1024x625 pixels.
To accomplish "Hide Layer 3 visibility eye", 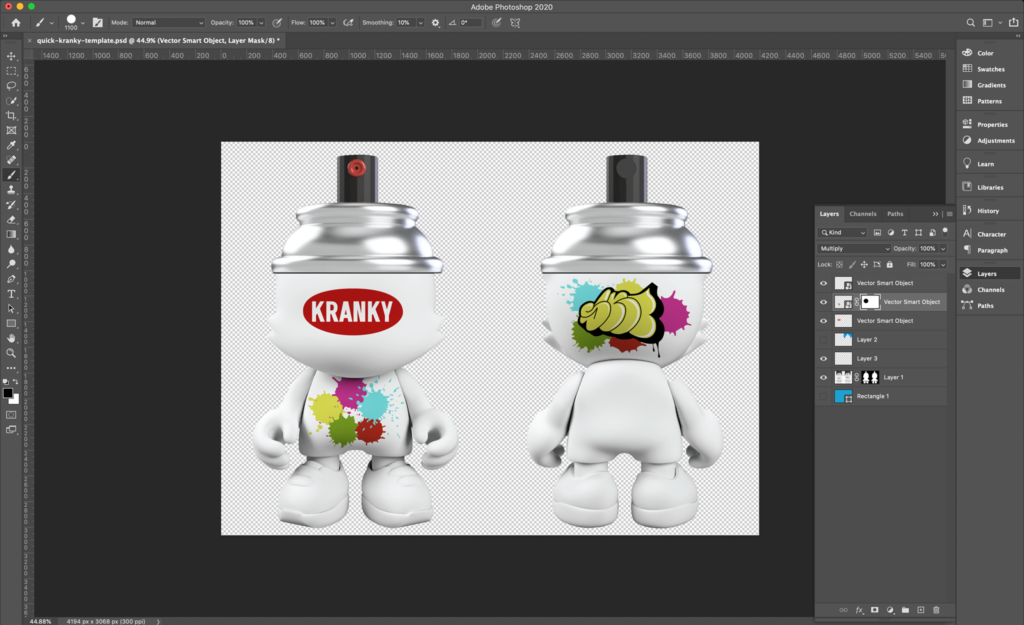I will [x=823, y=359].
